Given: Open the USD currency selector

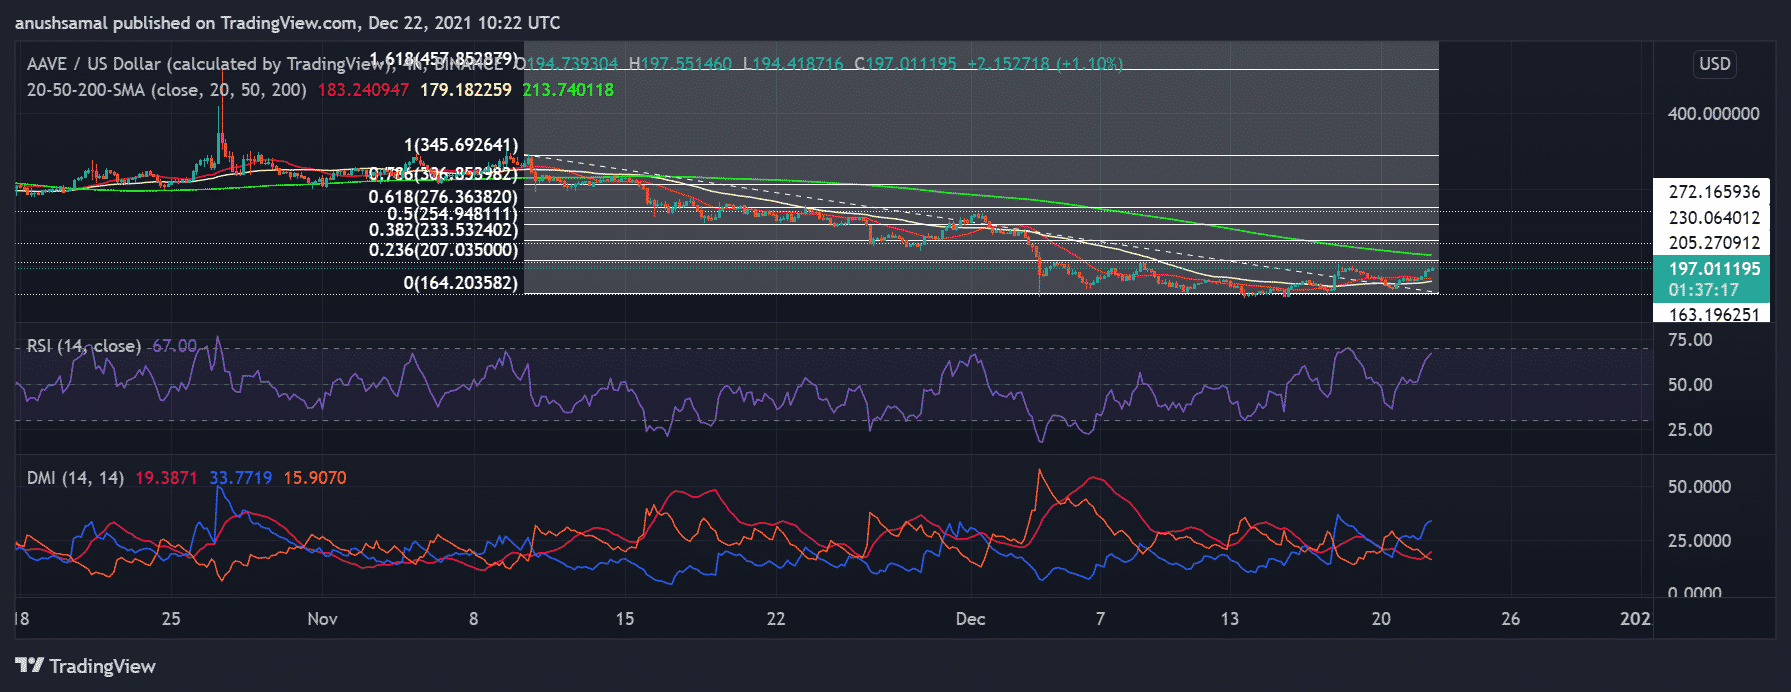Looking at the screenshot, I should (1714, 64).
